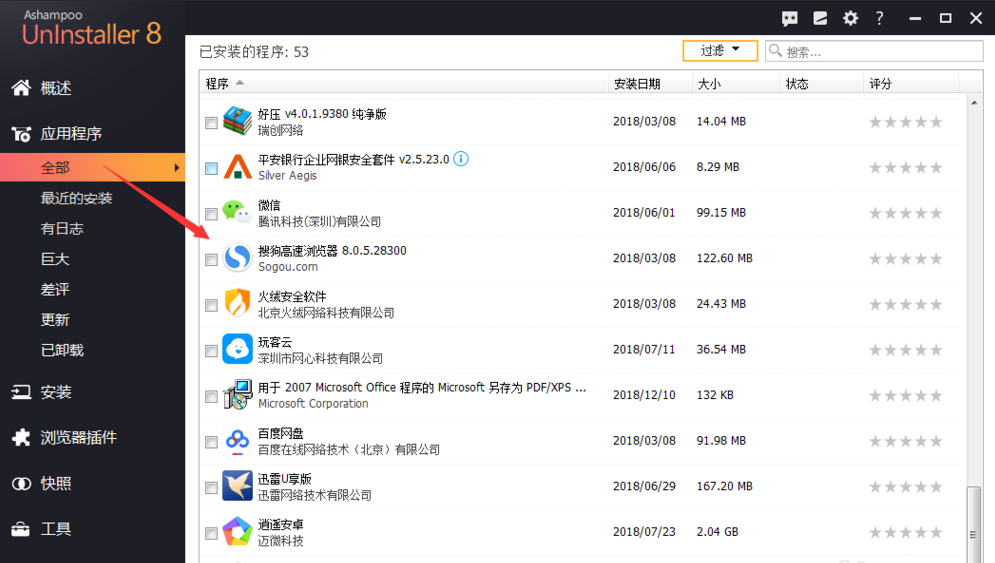Sort by 状态 column header

[822, 83]
